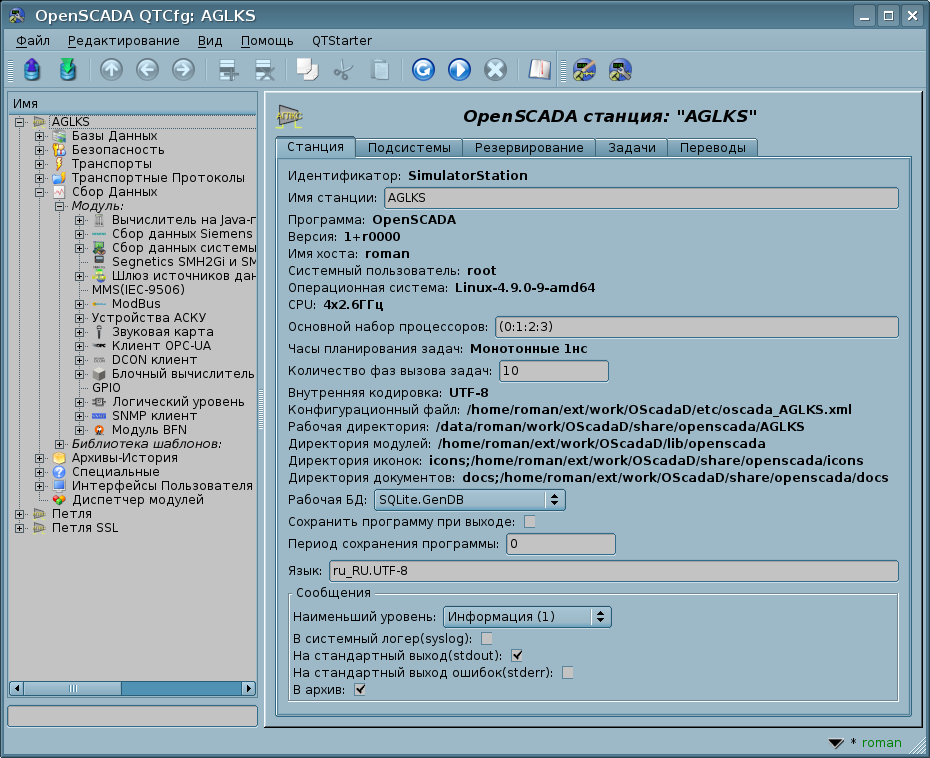Image resolution: width=930 pixels, height=758 pixels.
Task: Click the status indicator arrow near roman
Action: tap(836, 743)
